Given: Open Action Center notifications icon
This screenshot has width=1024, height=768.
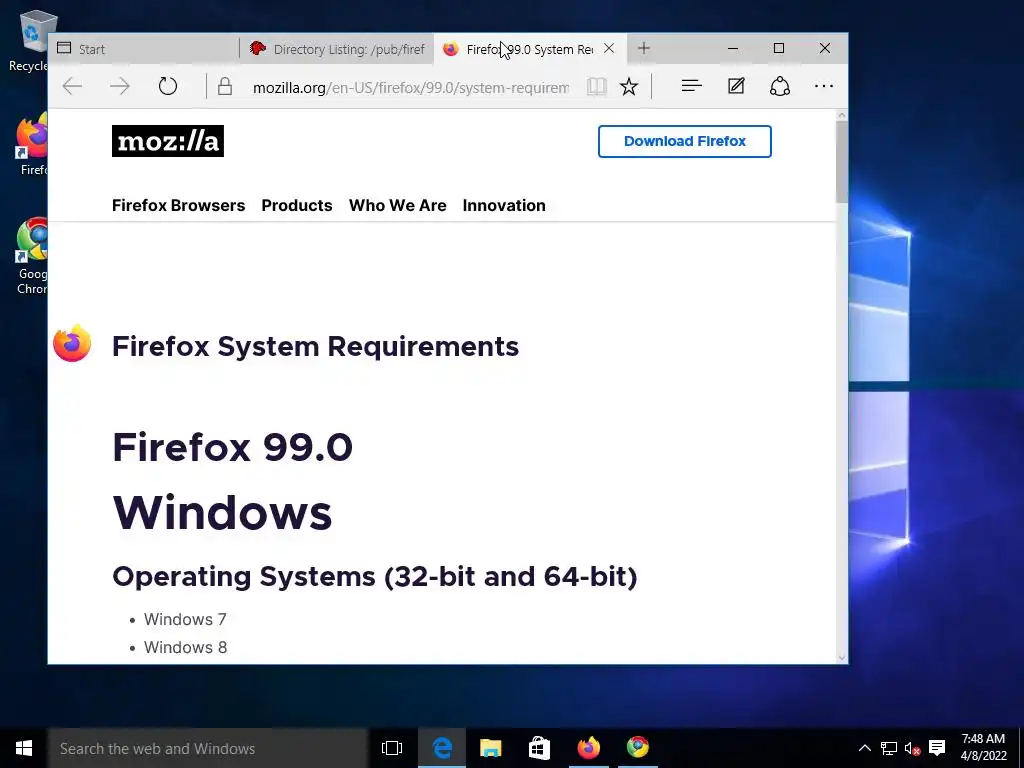Looking at the screenshot, I should tap(937, 748).
